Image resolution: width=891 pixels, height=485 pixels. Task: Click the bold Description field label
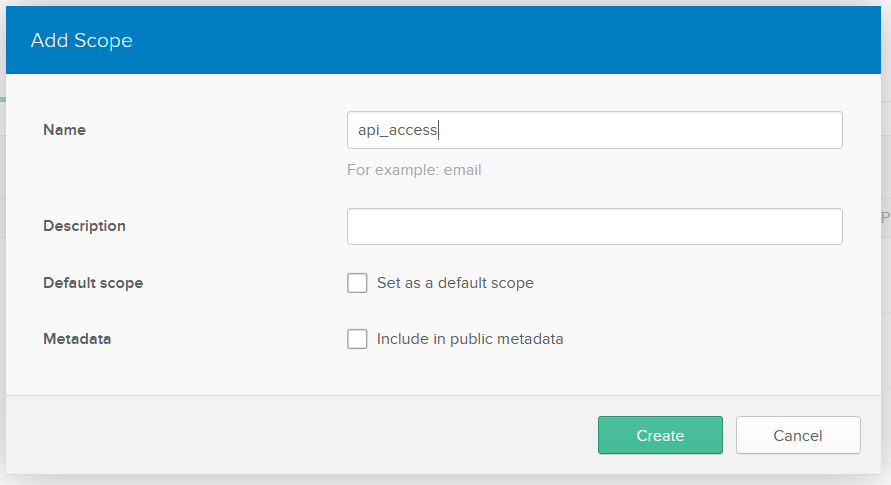84,226
